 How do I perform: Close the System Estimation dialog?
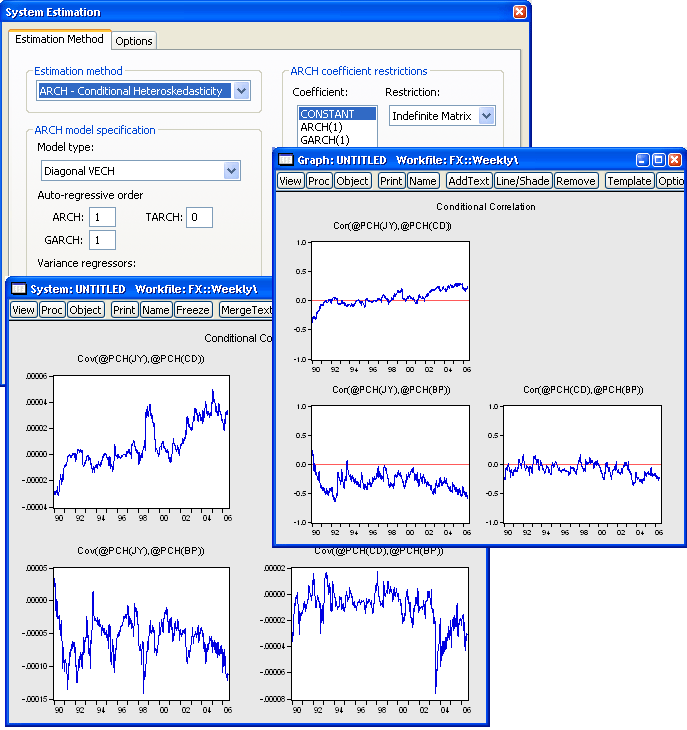pos(519,12)
